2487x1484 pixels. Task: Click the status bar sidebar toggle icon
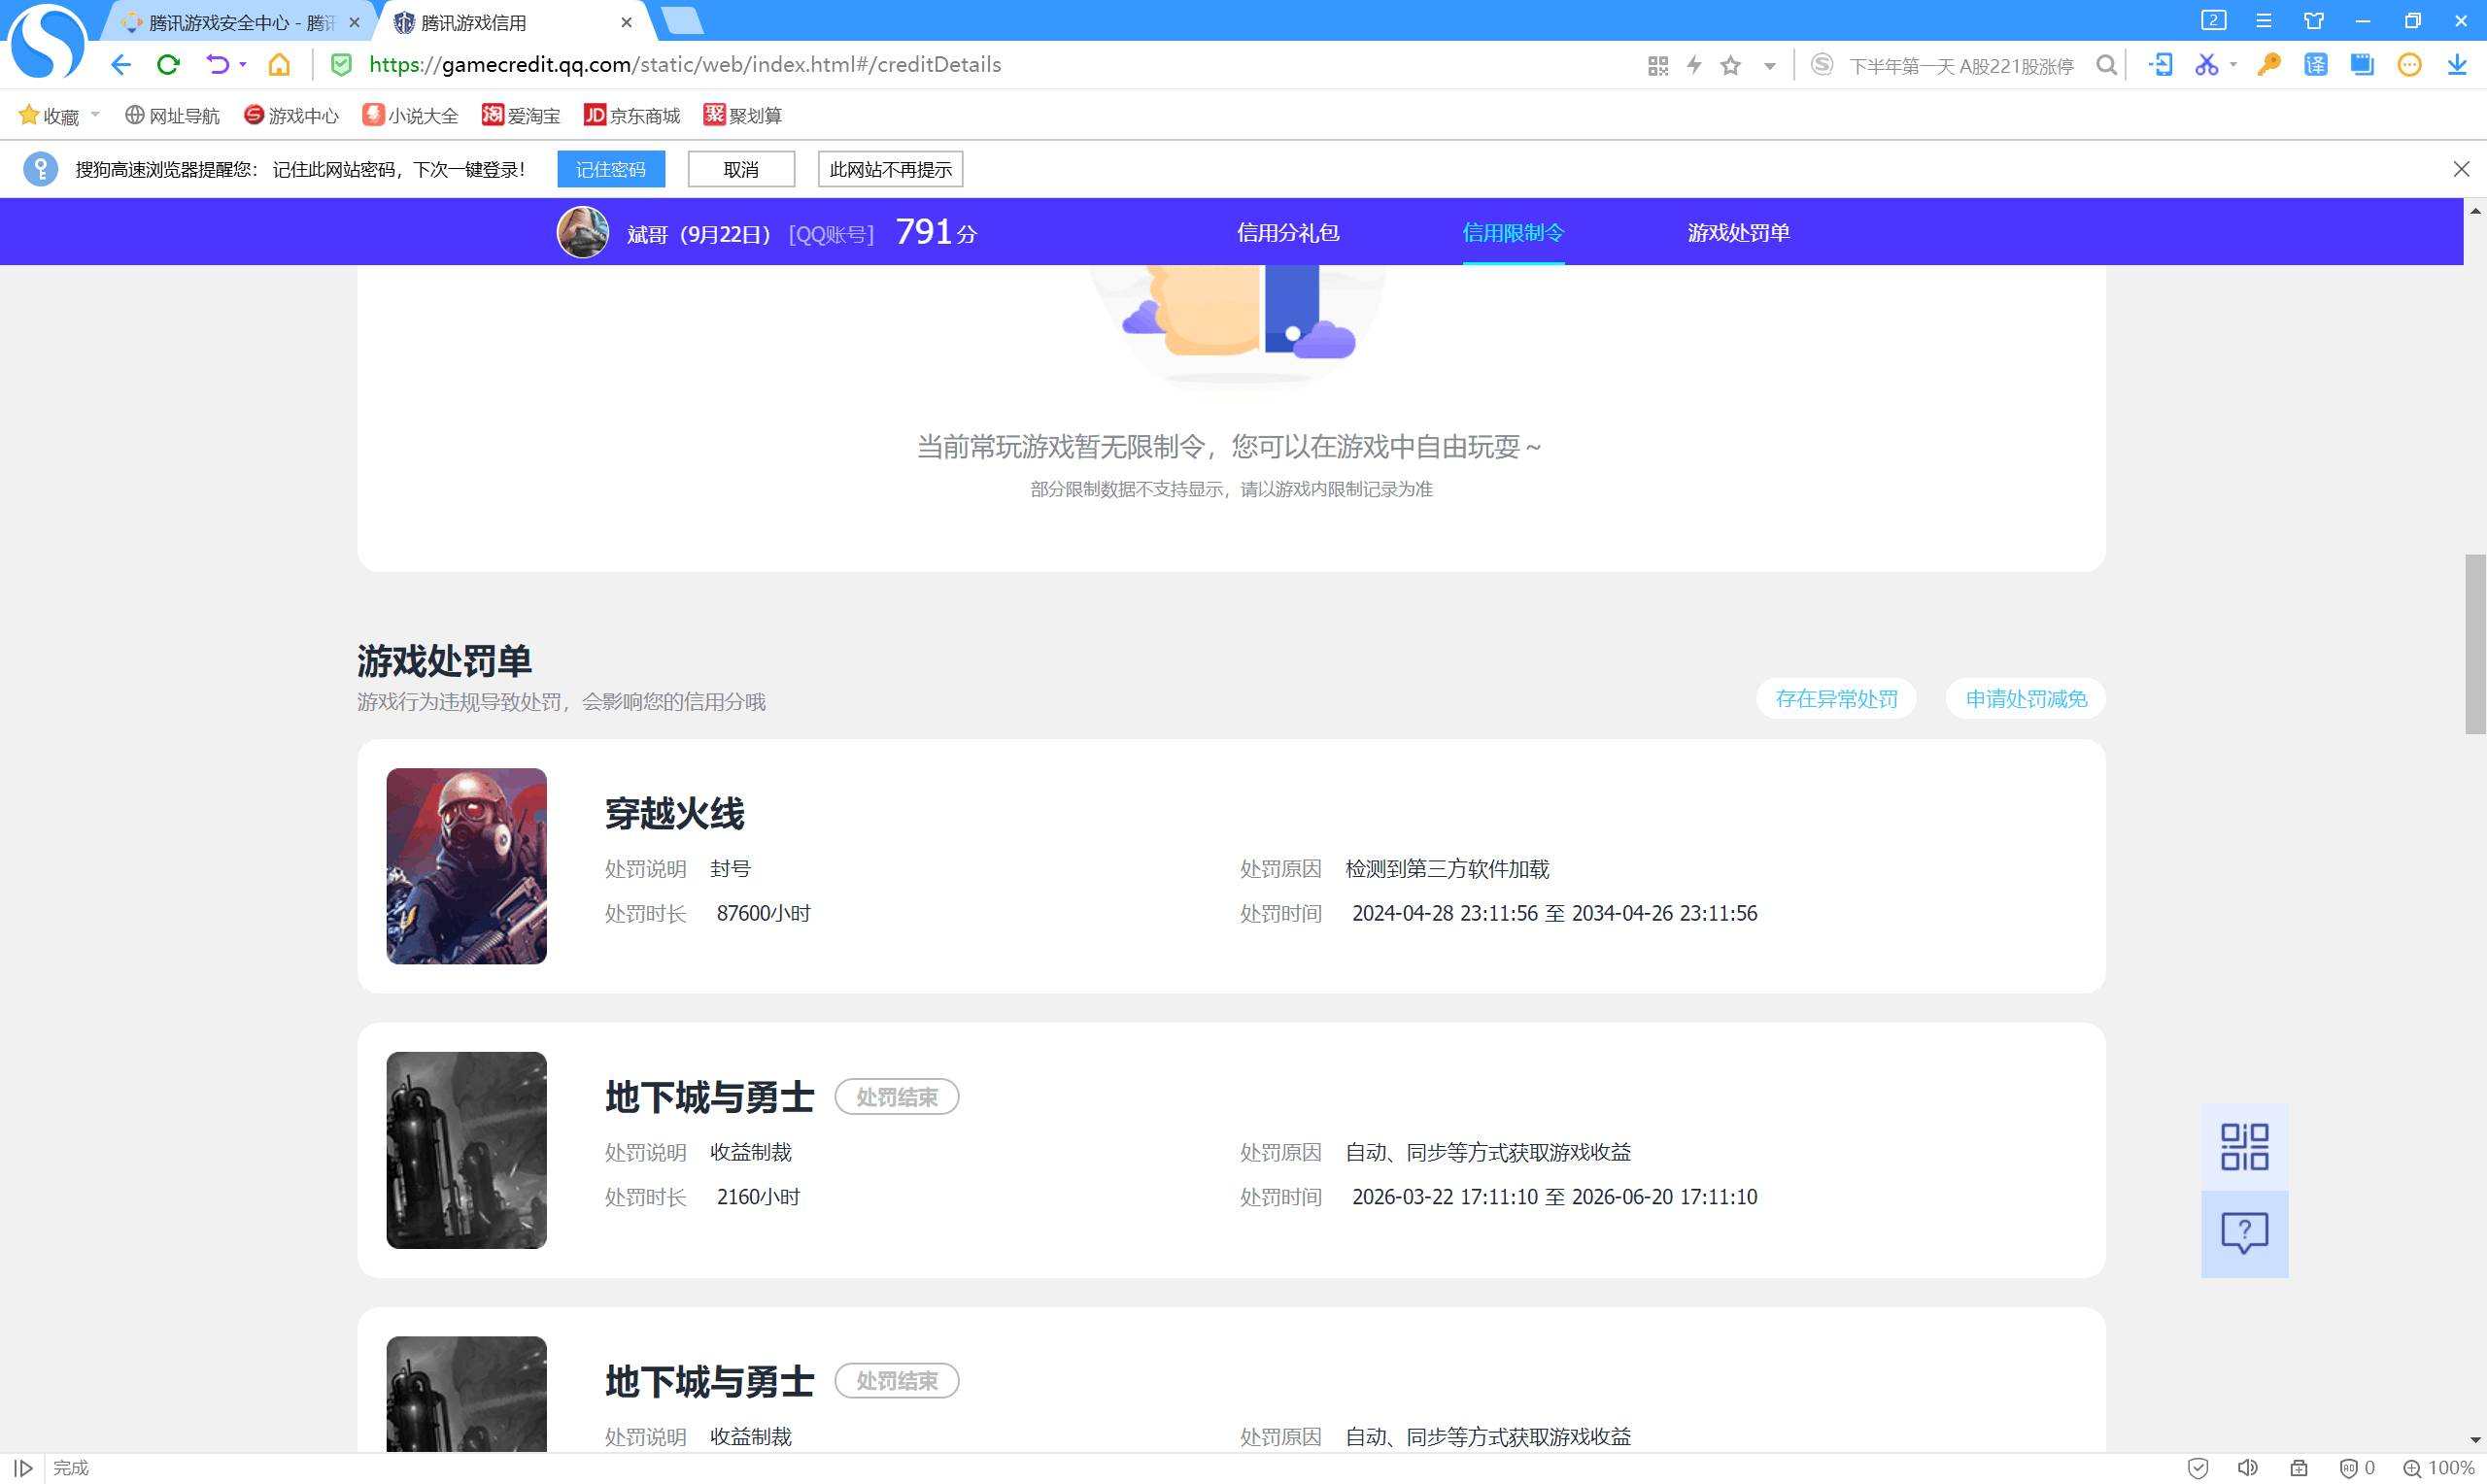(23, 1468)
